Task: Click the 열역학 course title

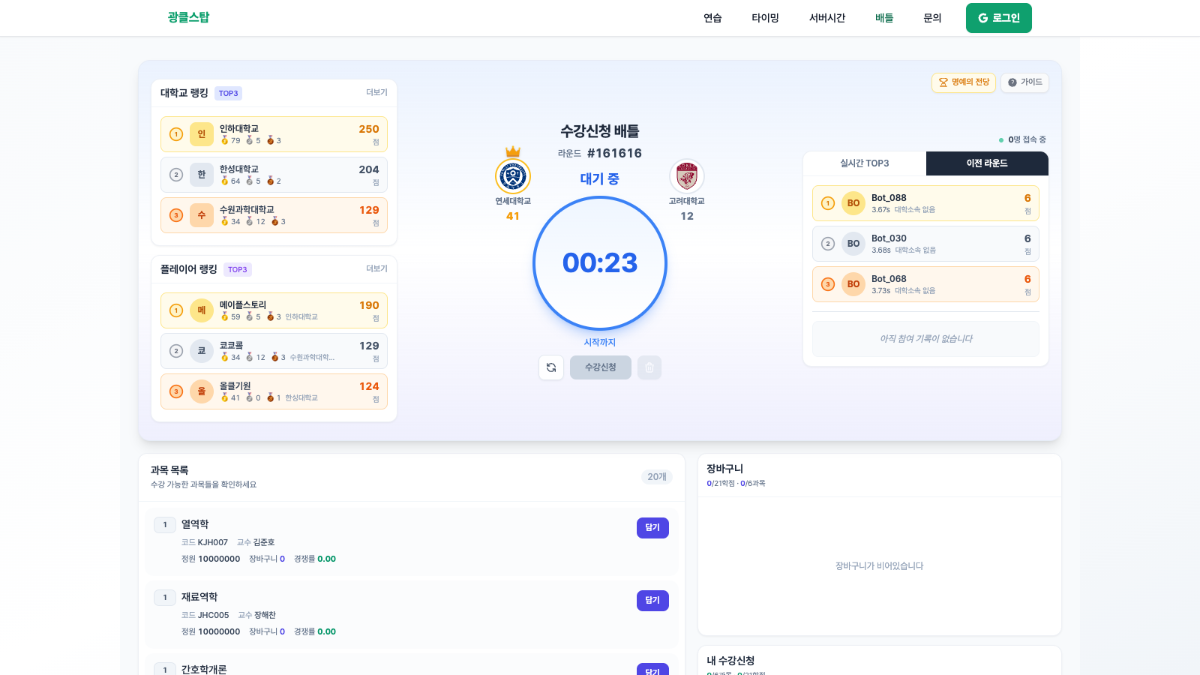Action: [x=195, y=524]
